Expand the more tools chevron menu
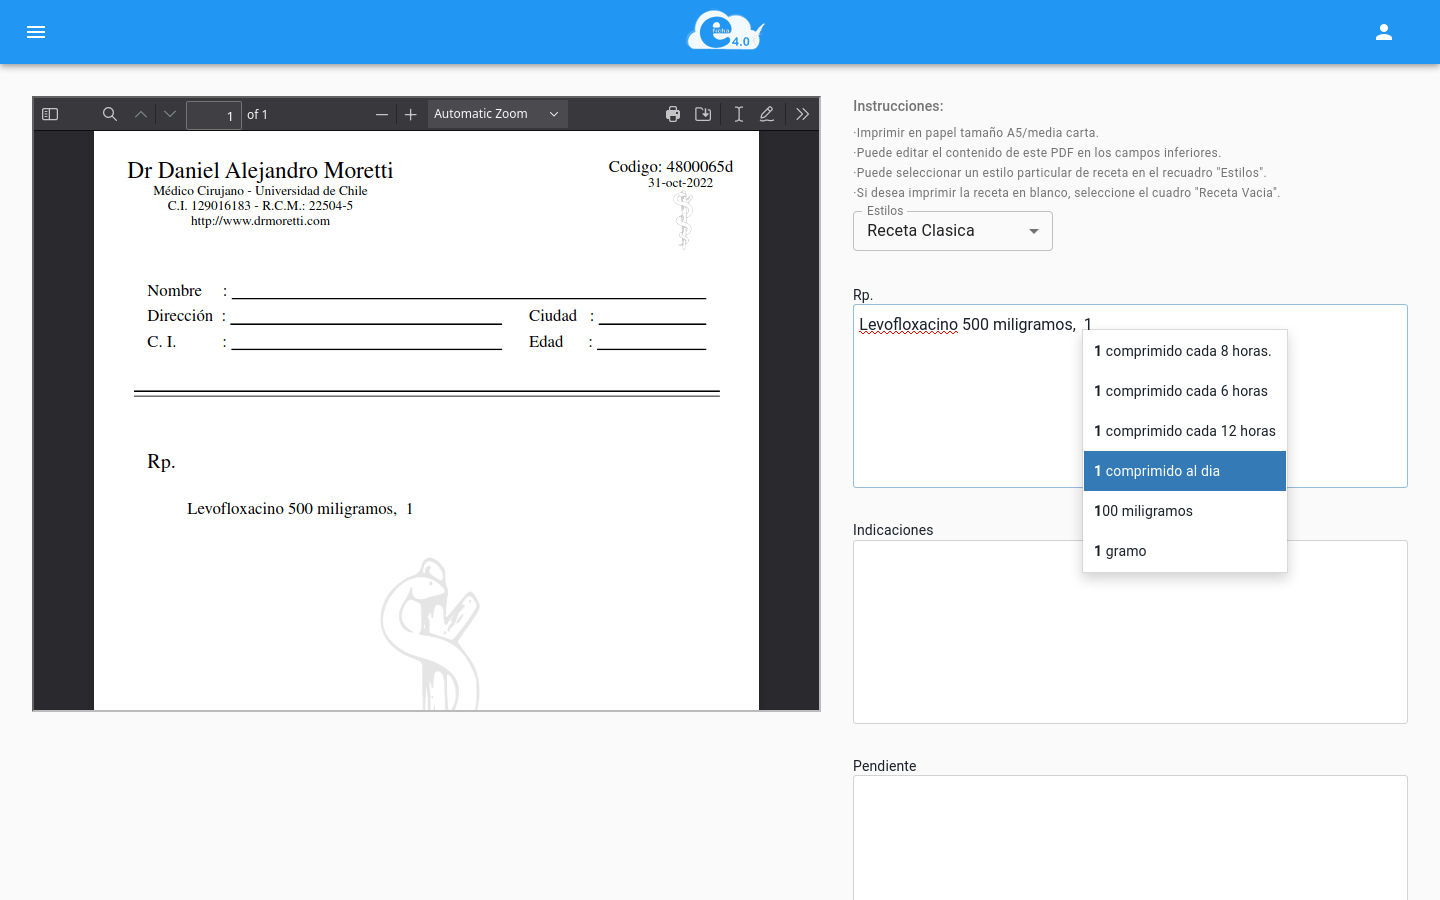The height and width of the screenshot is (900, 1440). (x=802, y=114)
